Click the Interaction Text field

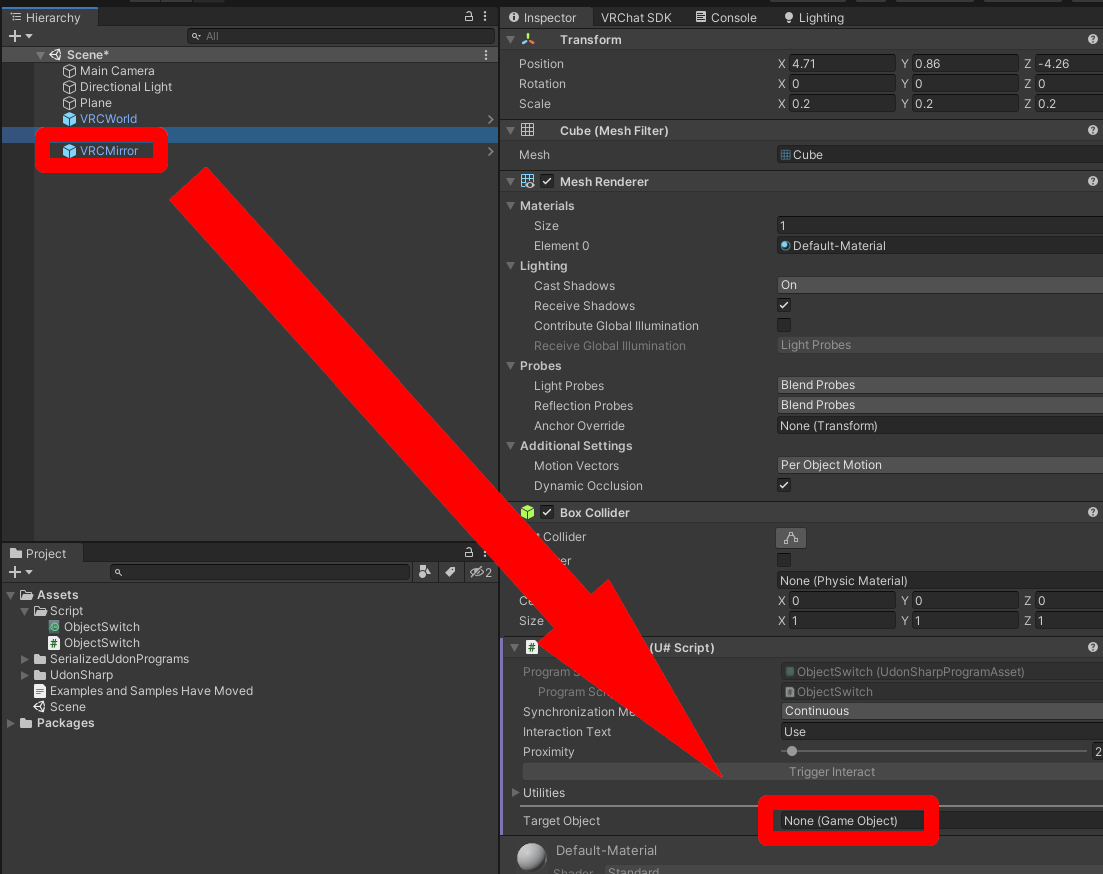(942, 731)
